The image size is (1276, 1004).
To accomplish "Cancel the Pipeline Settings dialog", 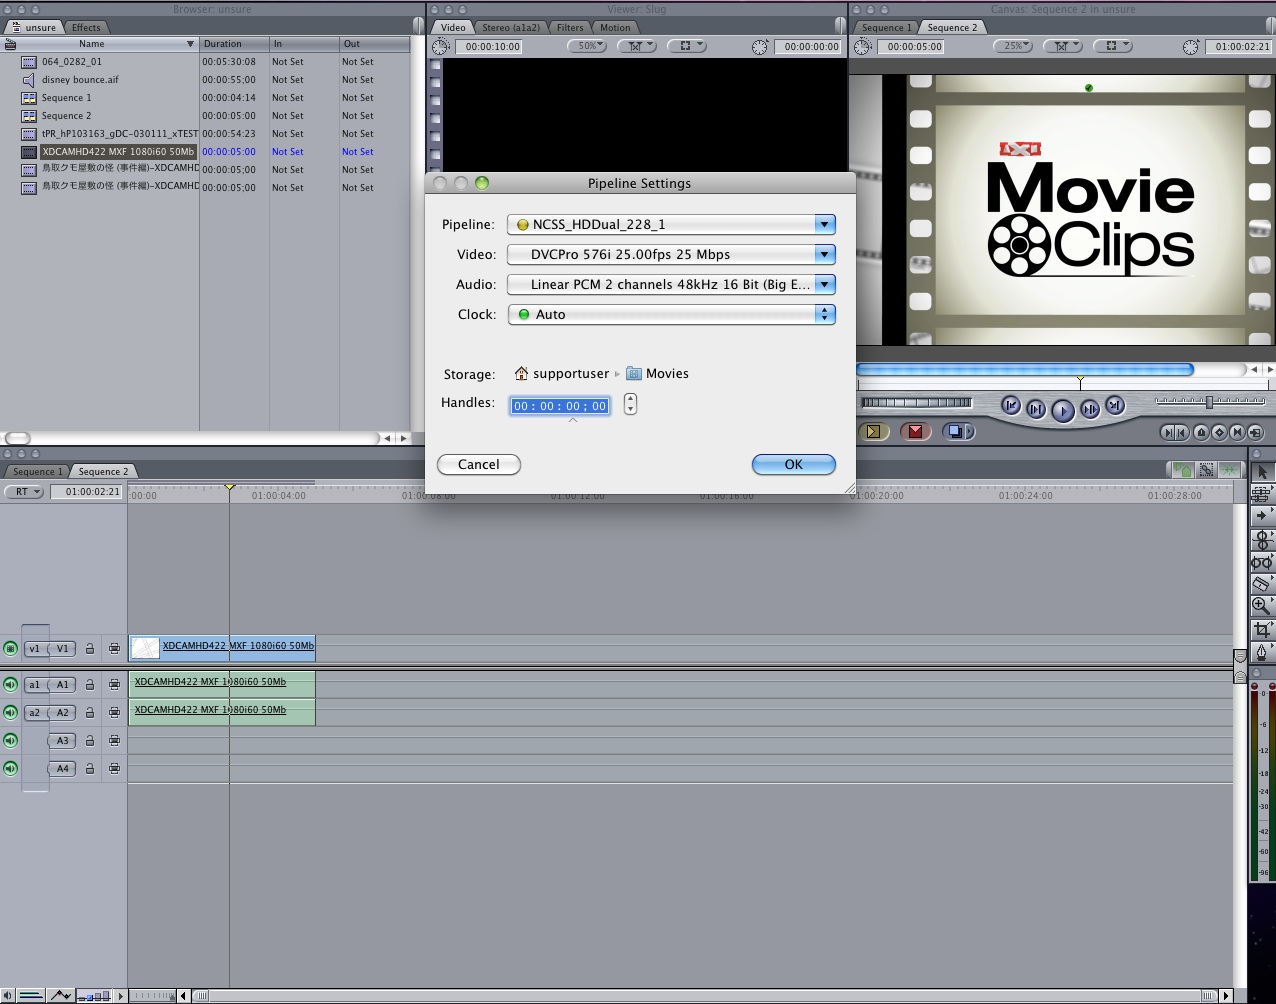I will 478,464.
